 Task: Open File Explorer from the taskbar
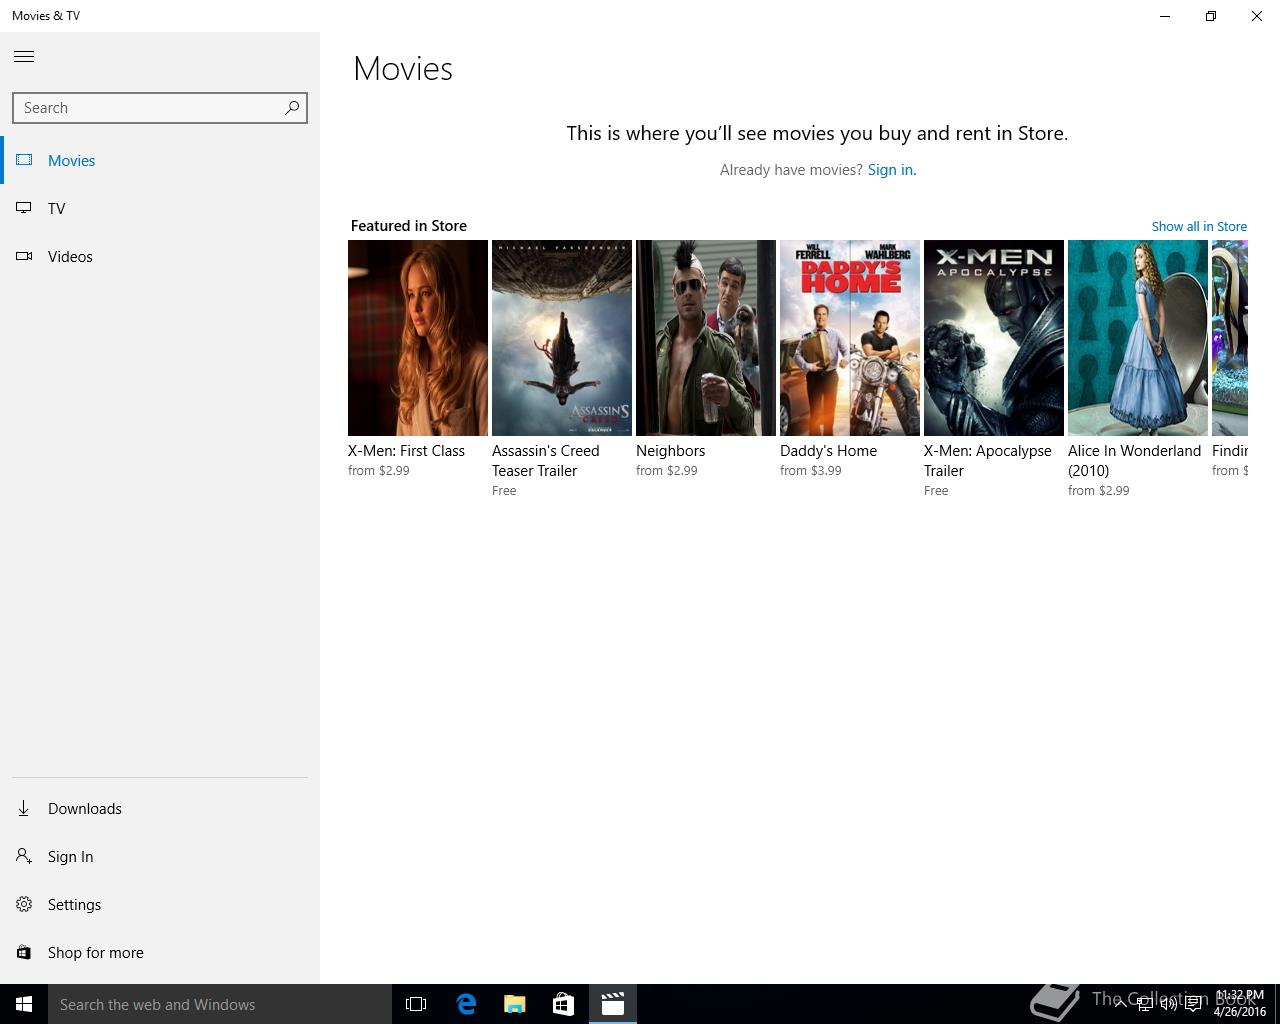515,1004
